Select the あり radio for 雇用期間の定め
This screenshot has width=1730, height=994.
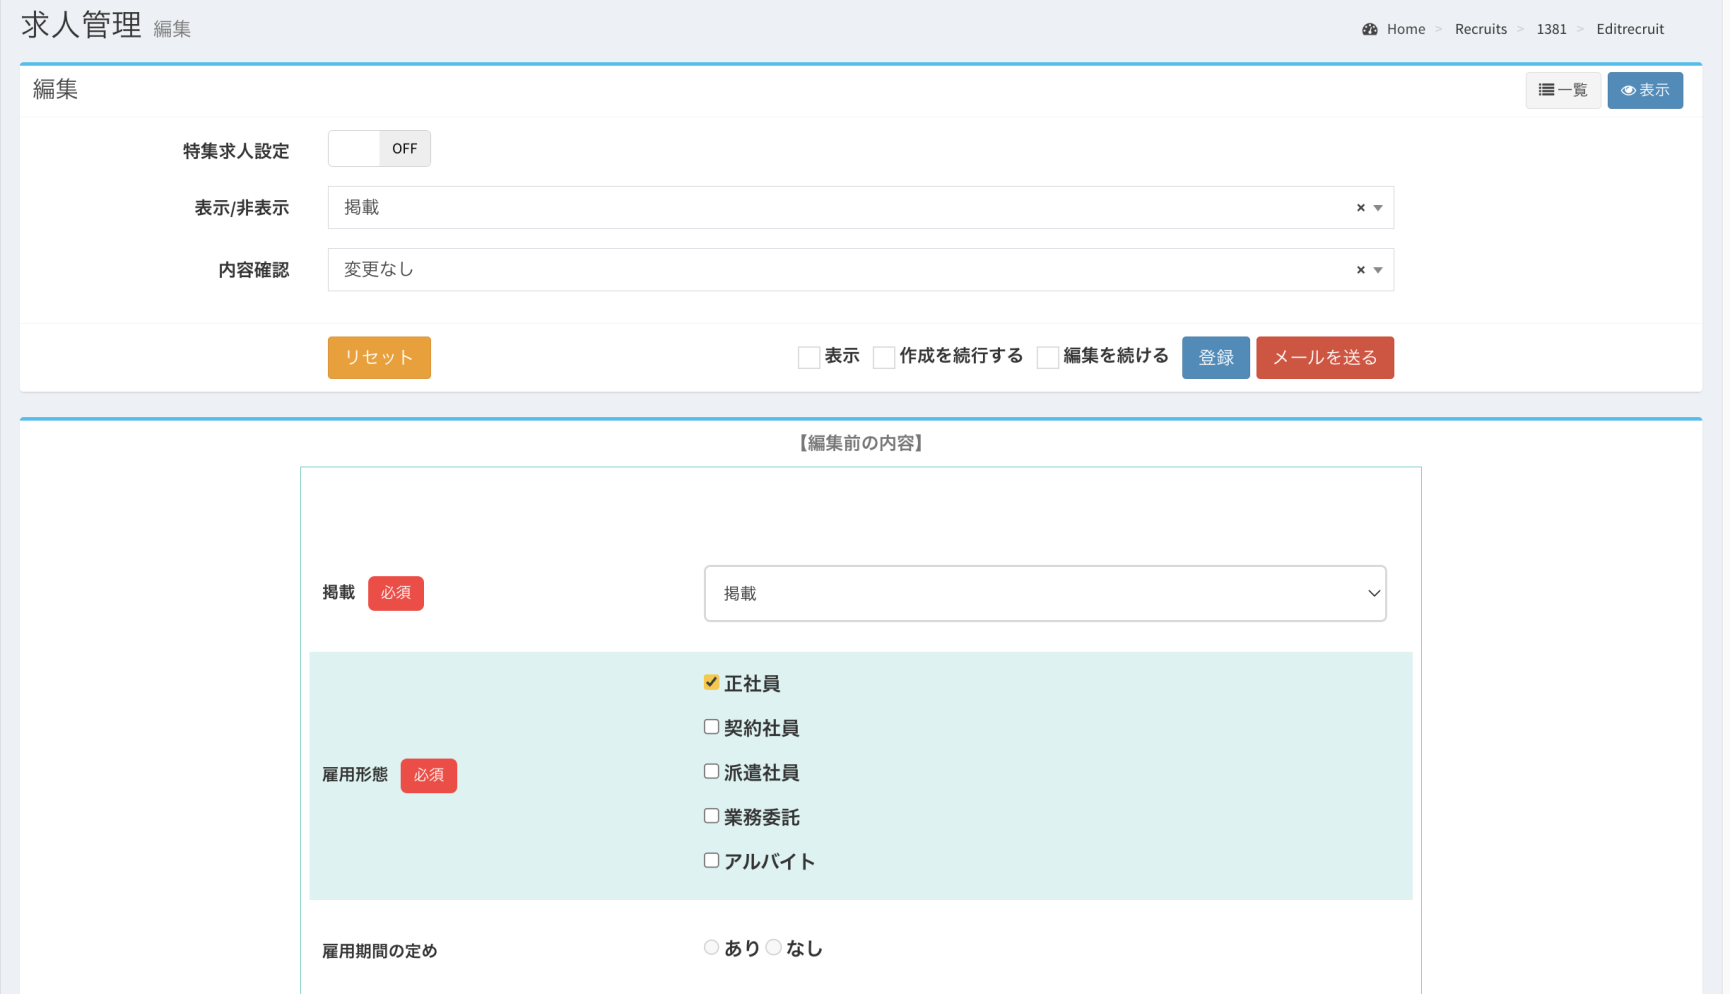coord(711,947)
